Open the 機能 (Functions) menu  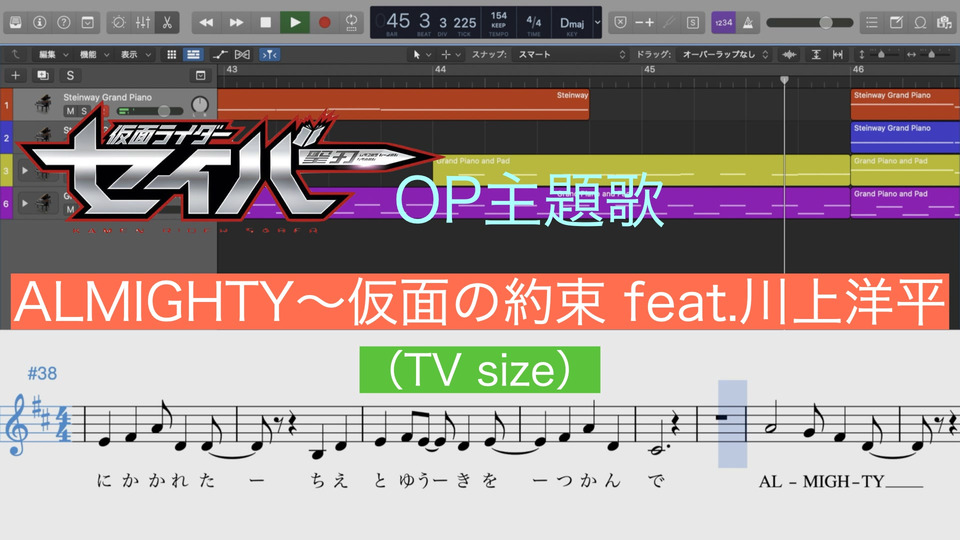tap(94, 54)
